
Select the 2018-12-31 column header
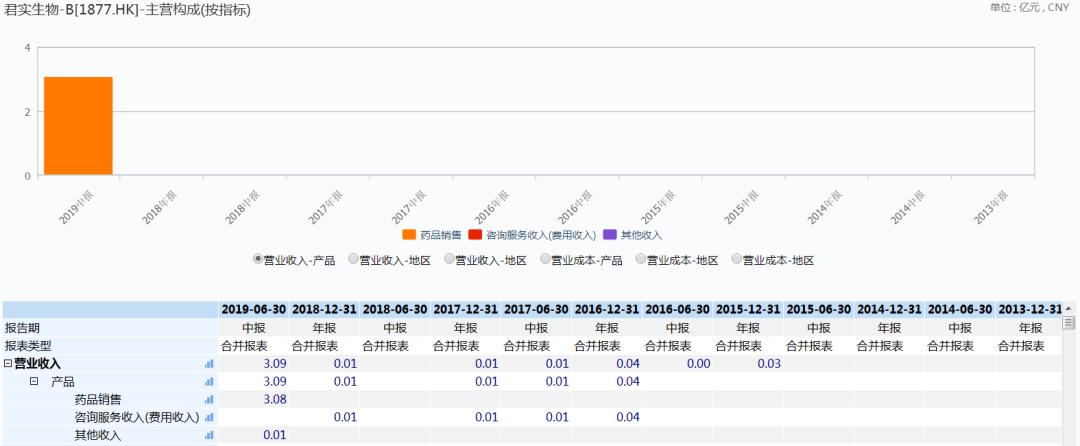click(x=324, y=310)
